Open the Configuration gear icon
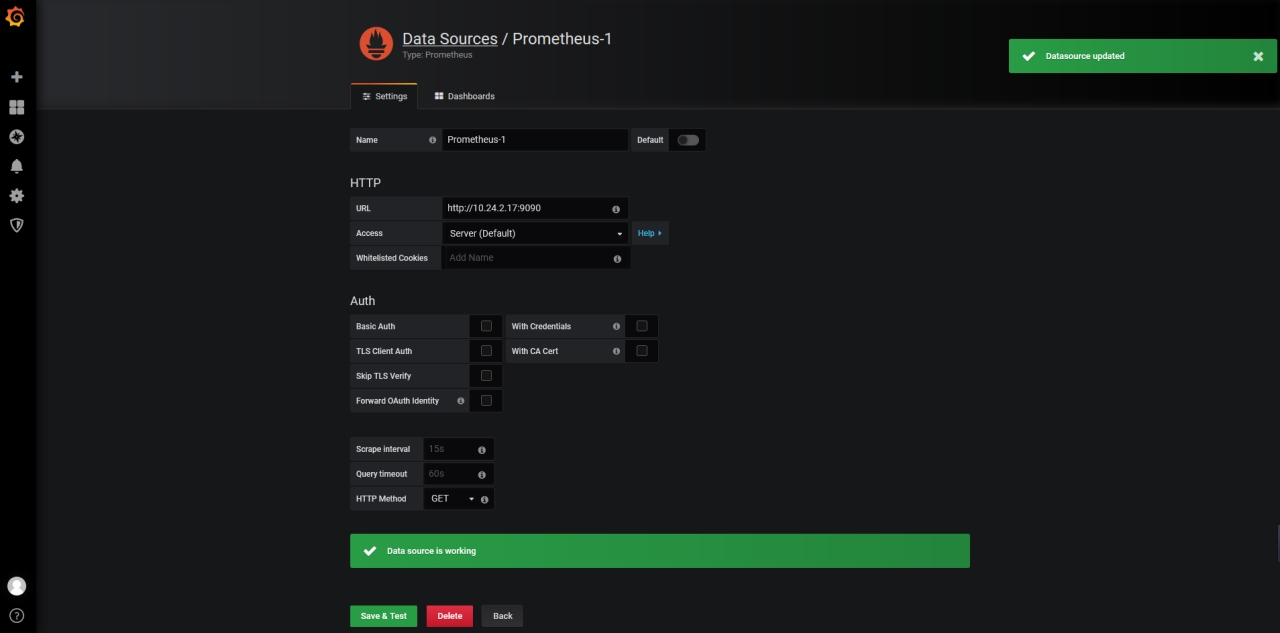This screenshot has height=633, width=1280. pyautogui.click(x=16, y=196)
